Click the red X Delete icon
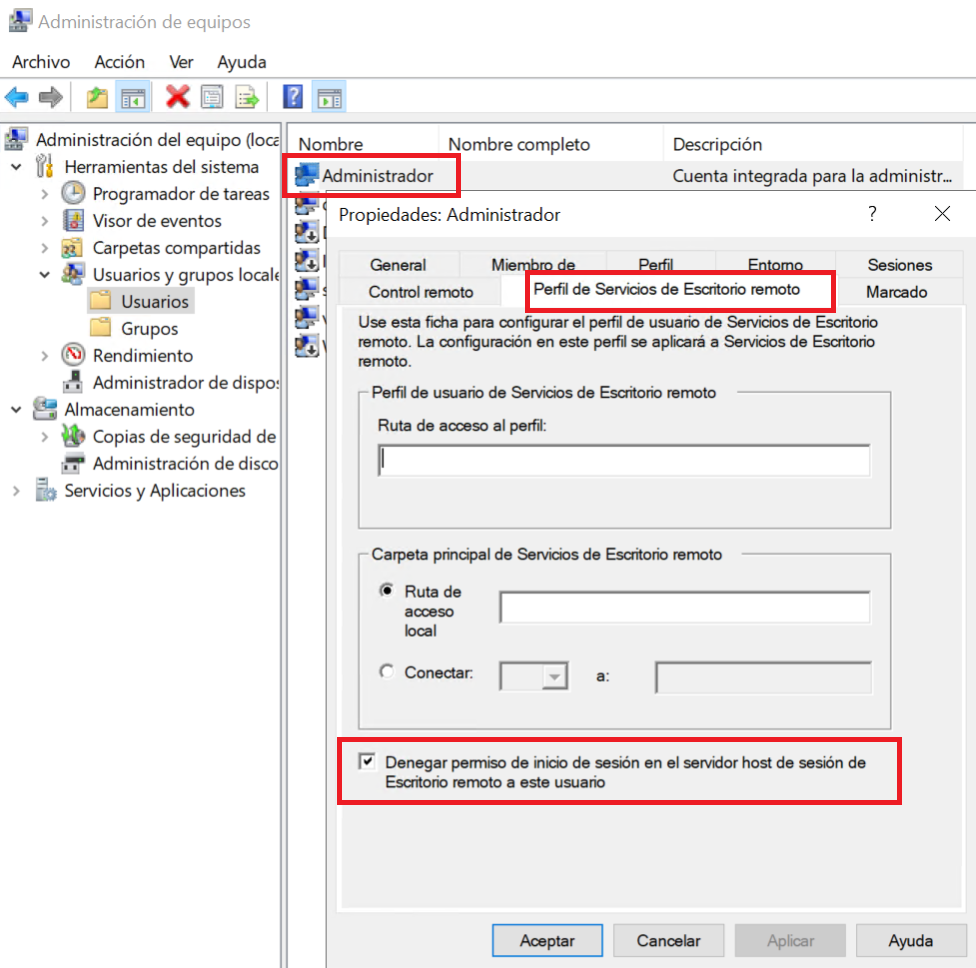Image resolution: width=976 pixels, height=968 pixels. coord(178,97)
